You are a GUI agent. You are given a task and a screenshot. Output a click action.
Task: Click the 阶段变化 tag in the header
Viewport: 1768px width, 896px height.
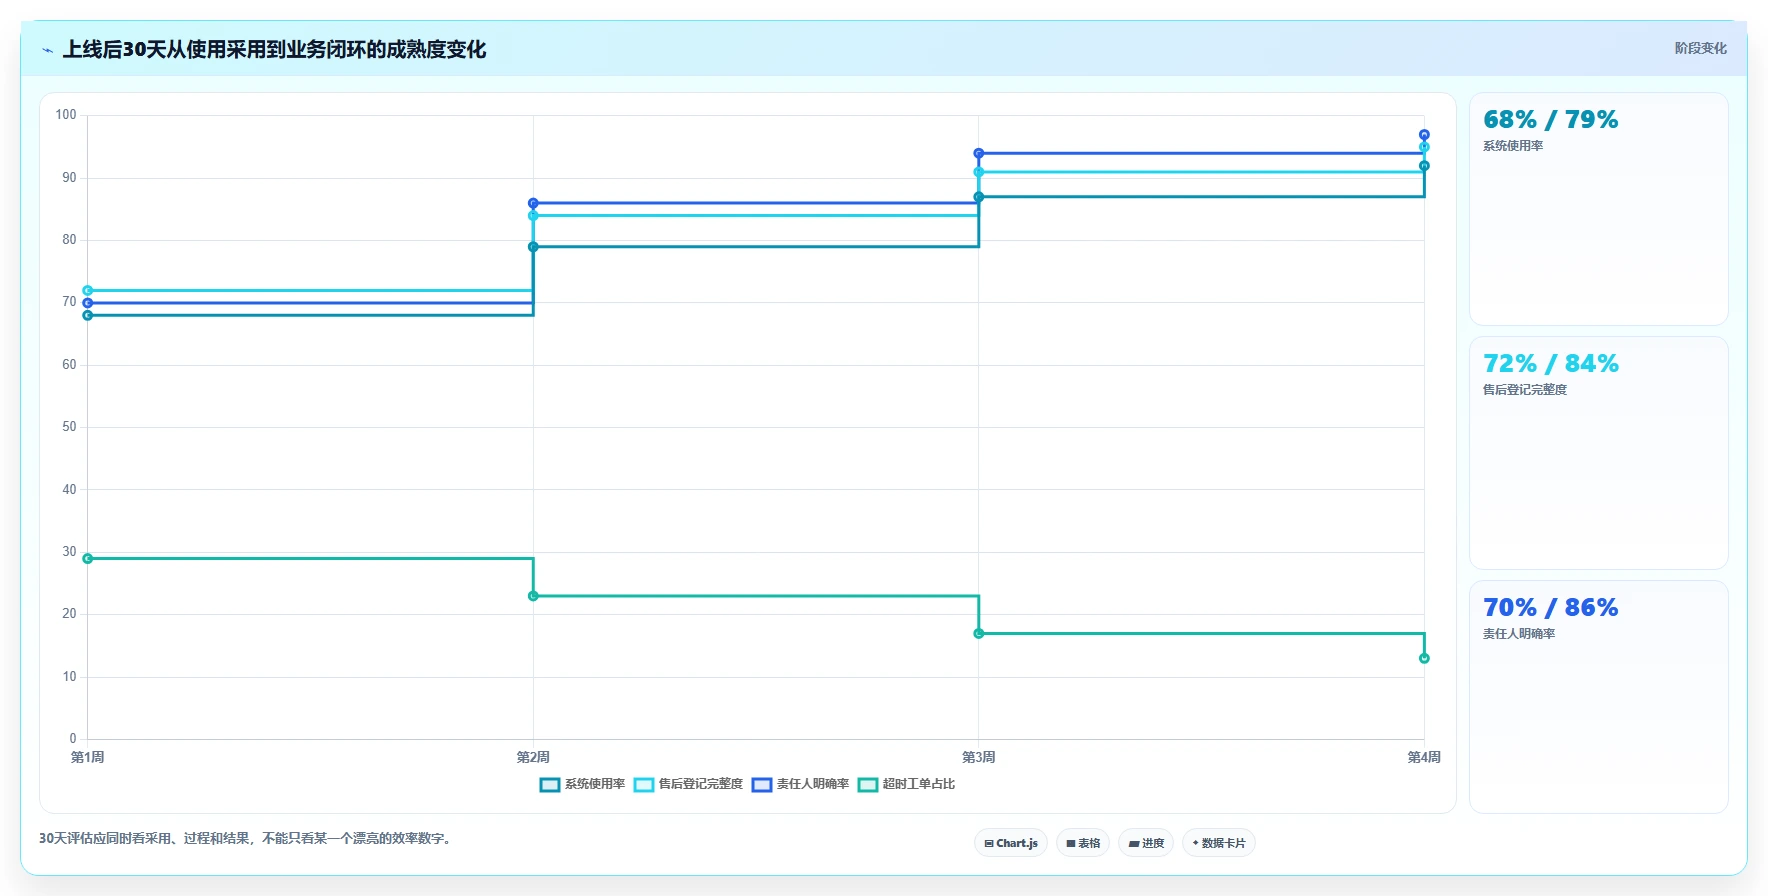point(1700,48)
